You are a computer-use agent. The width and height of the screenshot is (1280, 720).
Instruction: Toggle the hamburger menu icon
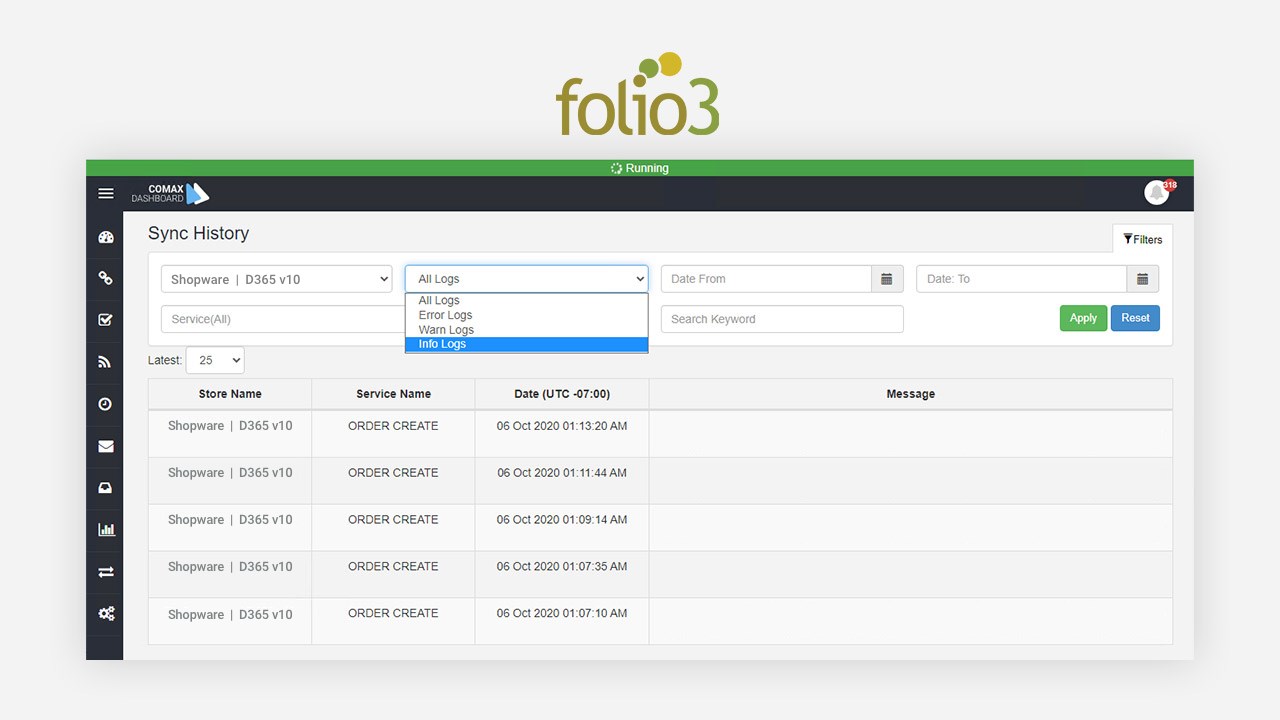tap(106, 193)
